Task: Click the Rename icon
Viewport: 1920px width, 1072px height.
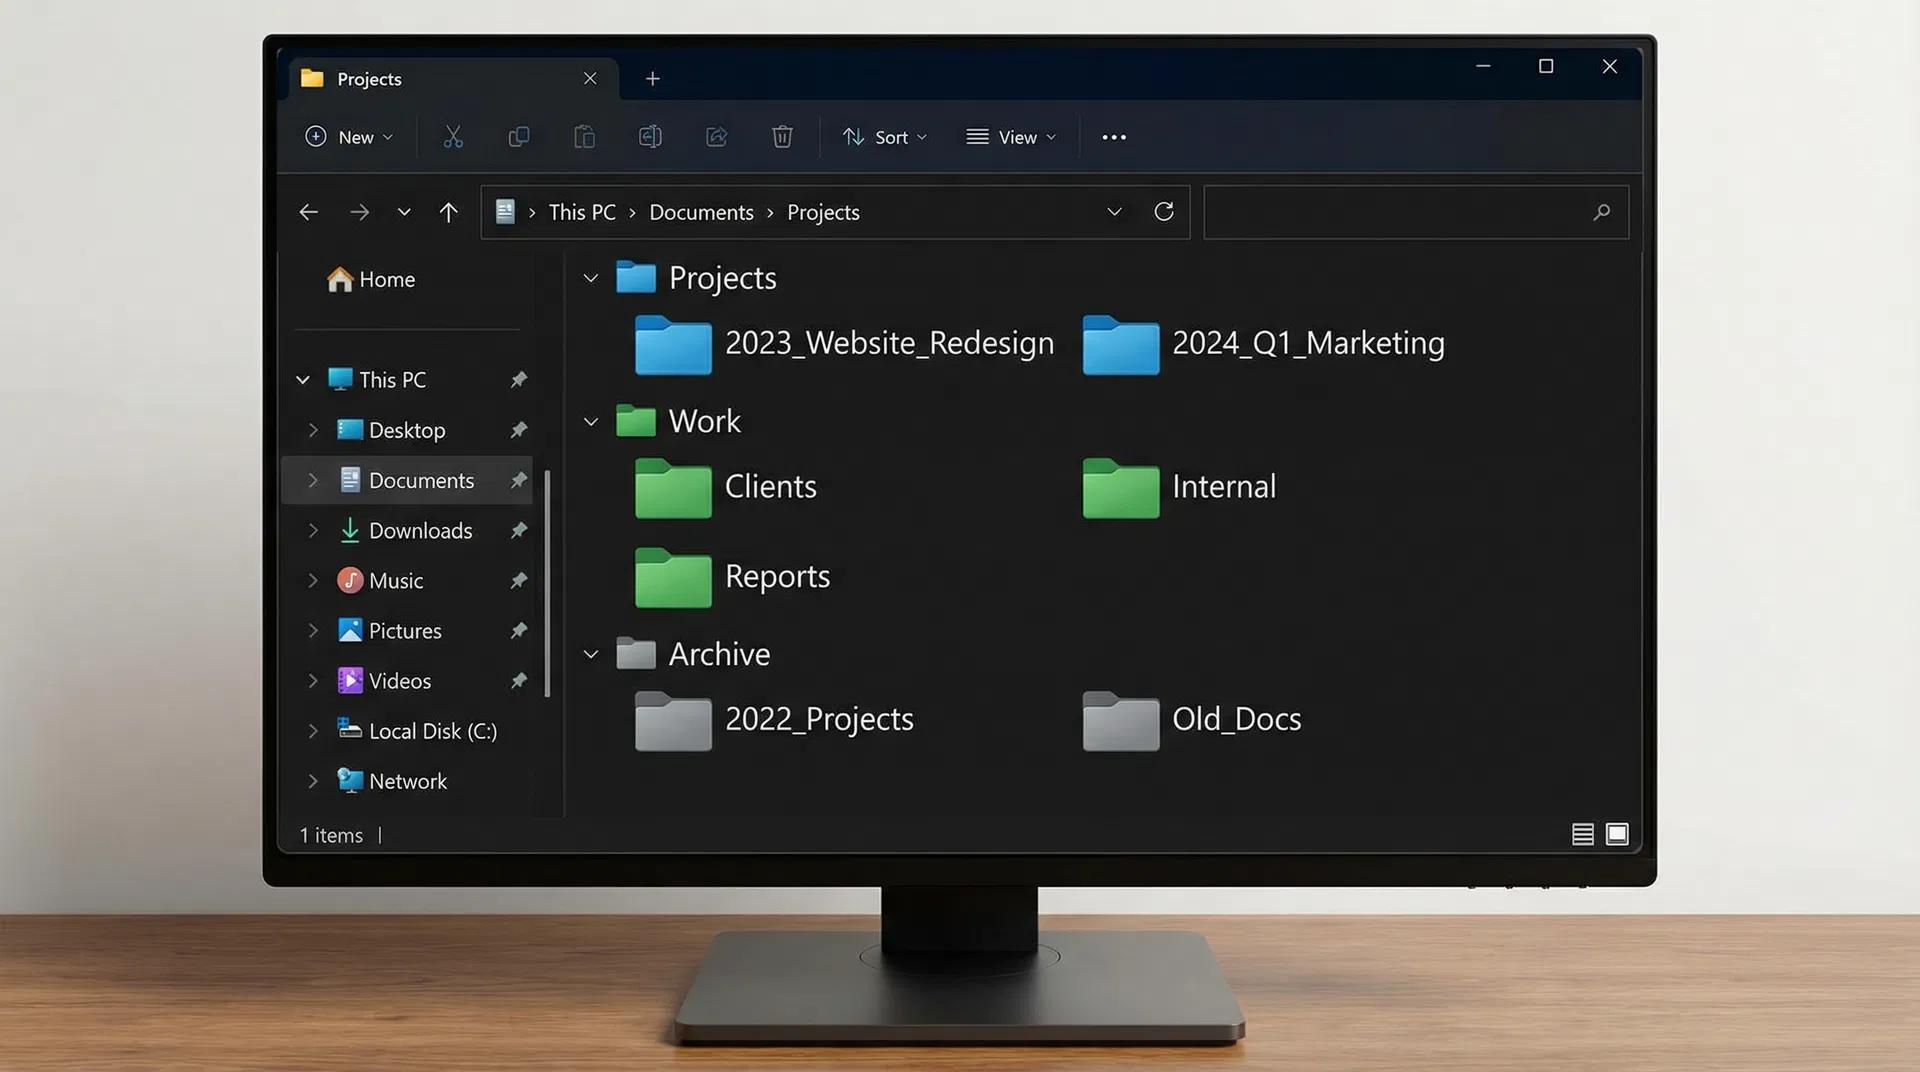Action: (x=650, y=137)
